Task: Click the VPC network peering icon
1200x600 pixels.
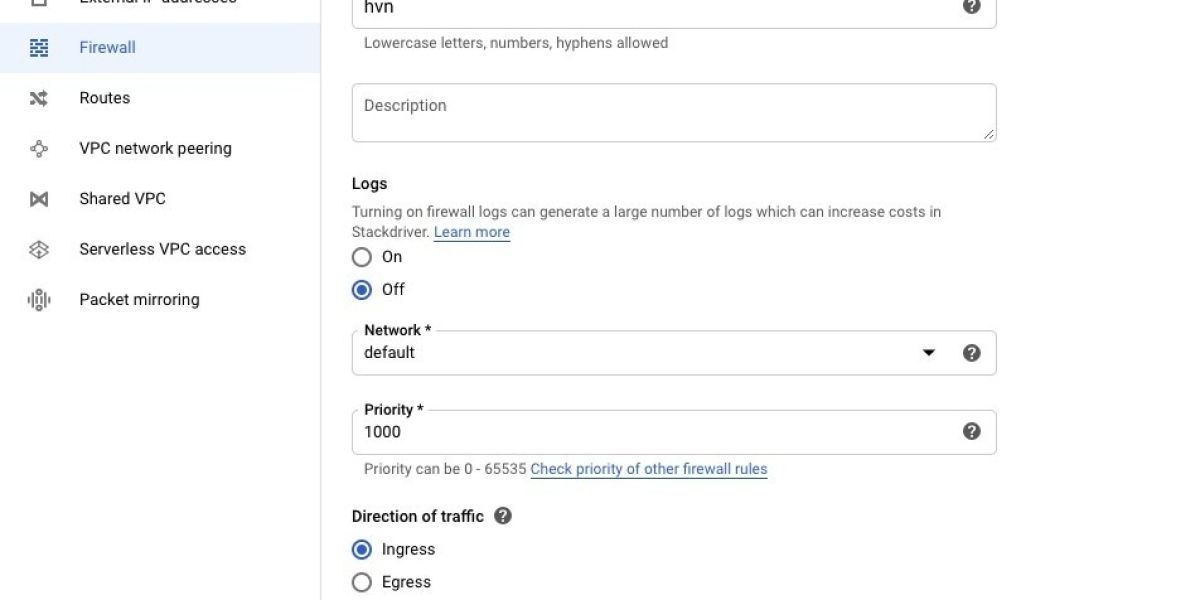Action: pos(39,149)
